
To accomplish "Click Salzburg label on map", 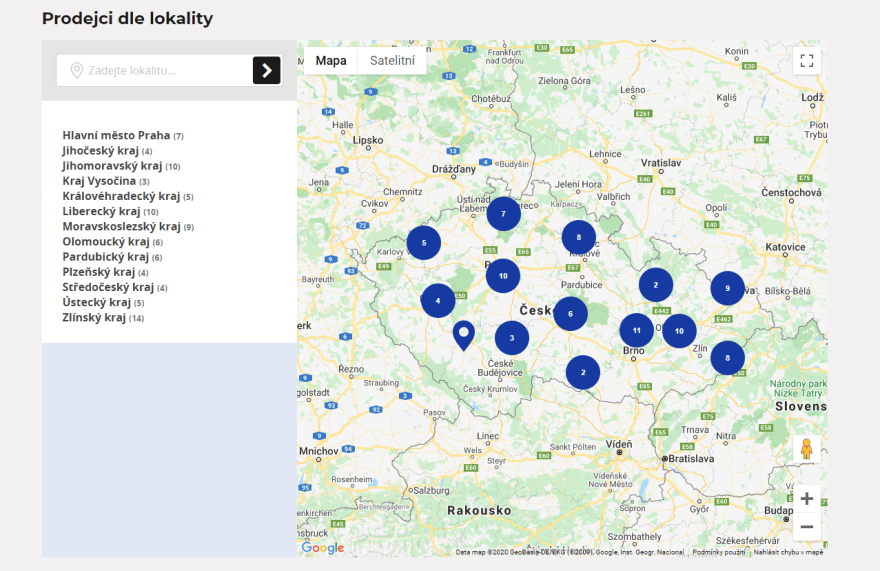I will point(432,490).
